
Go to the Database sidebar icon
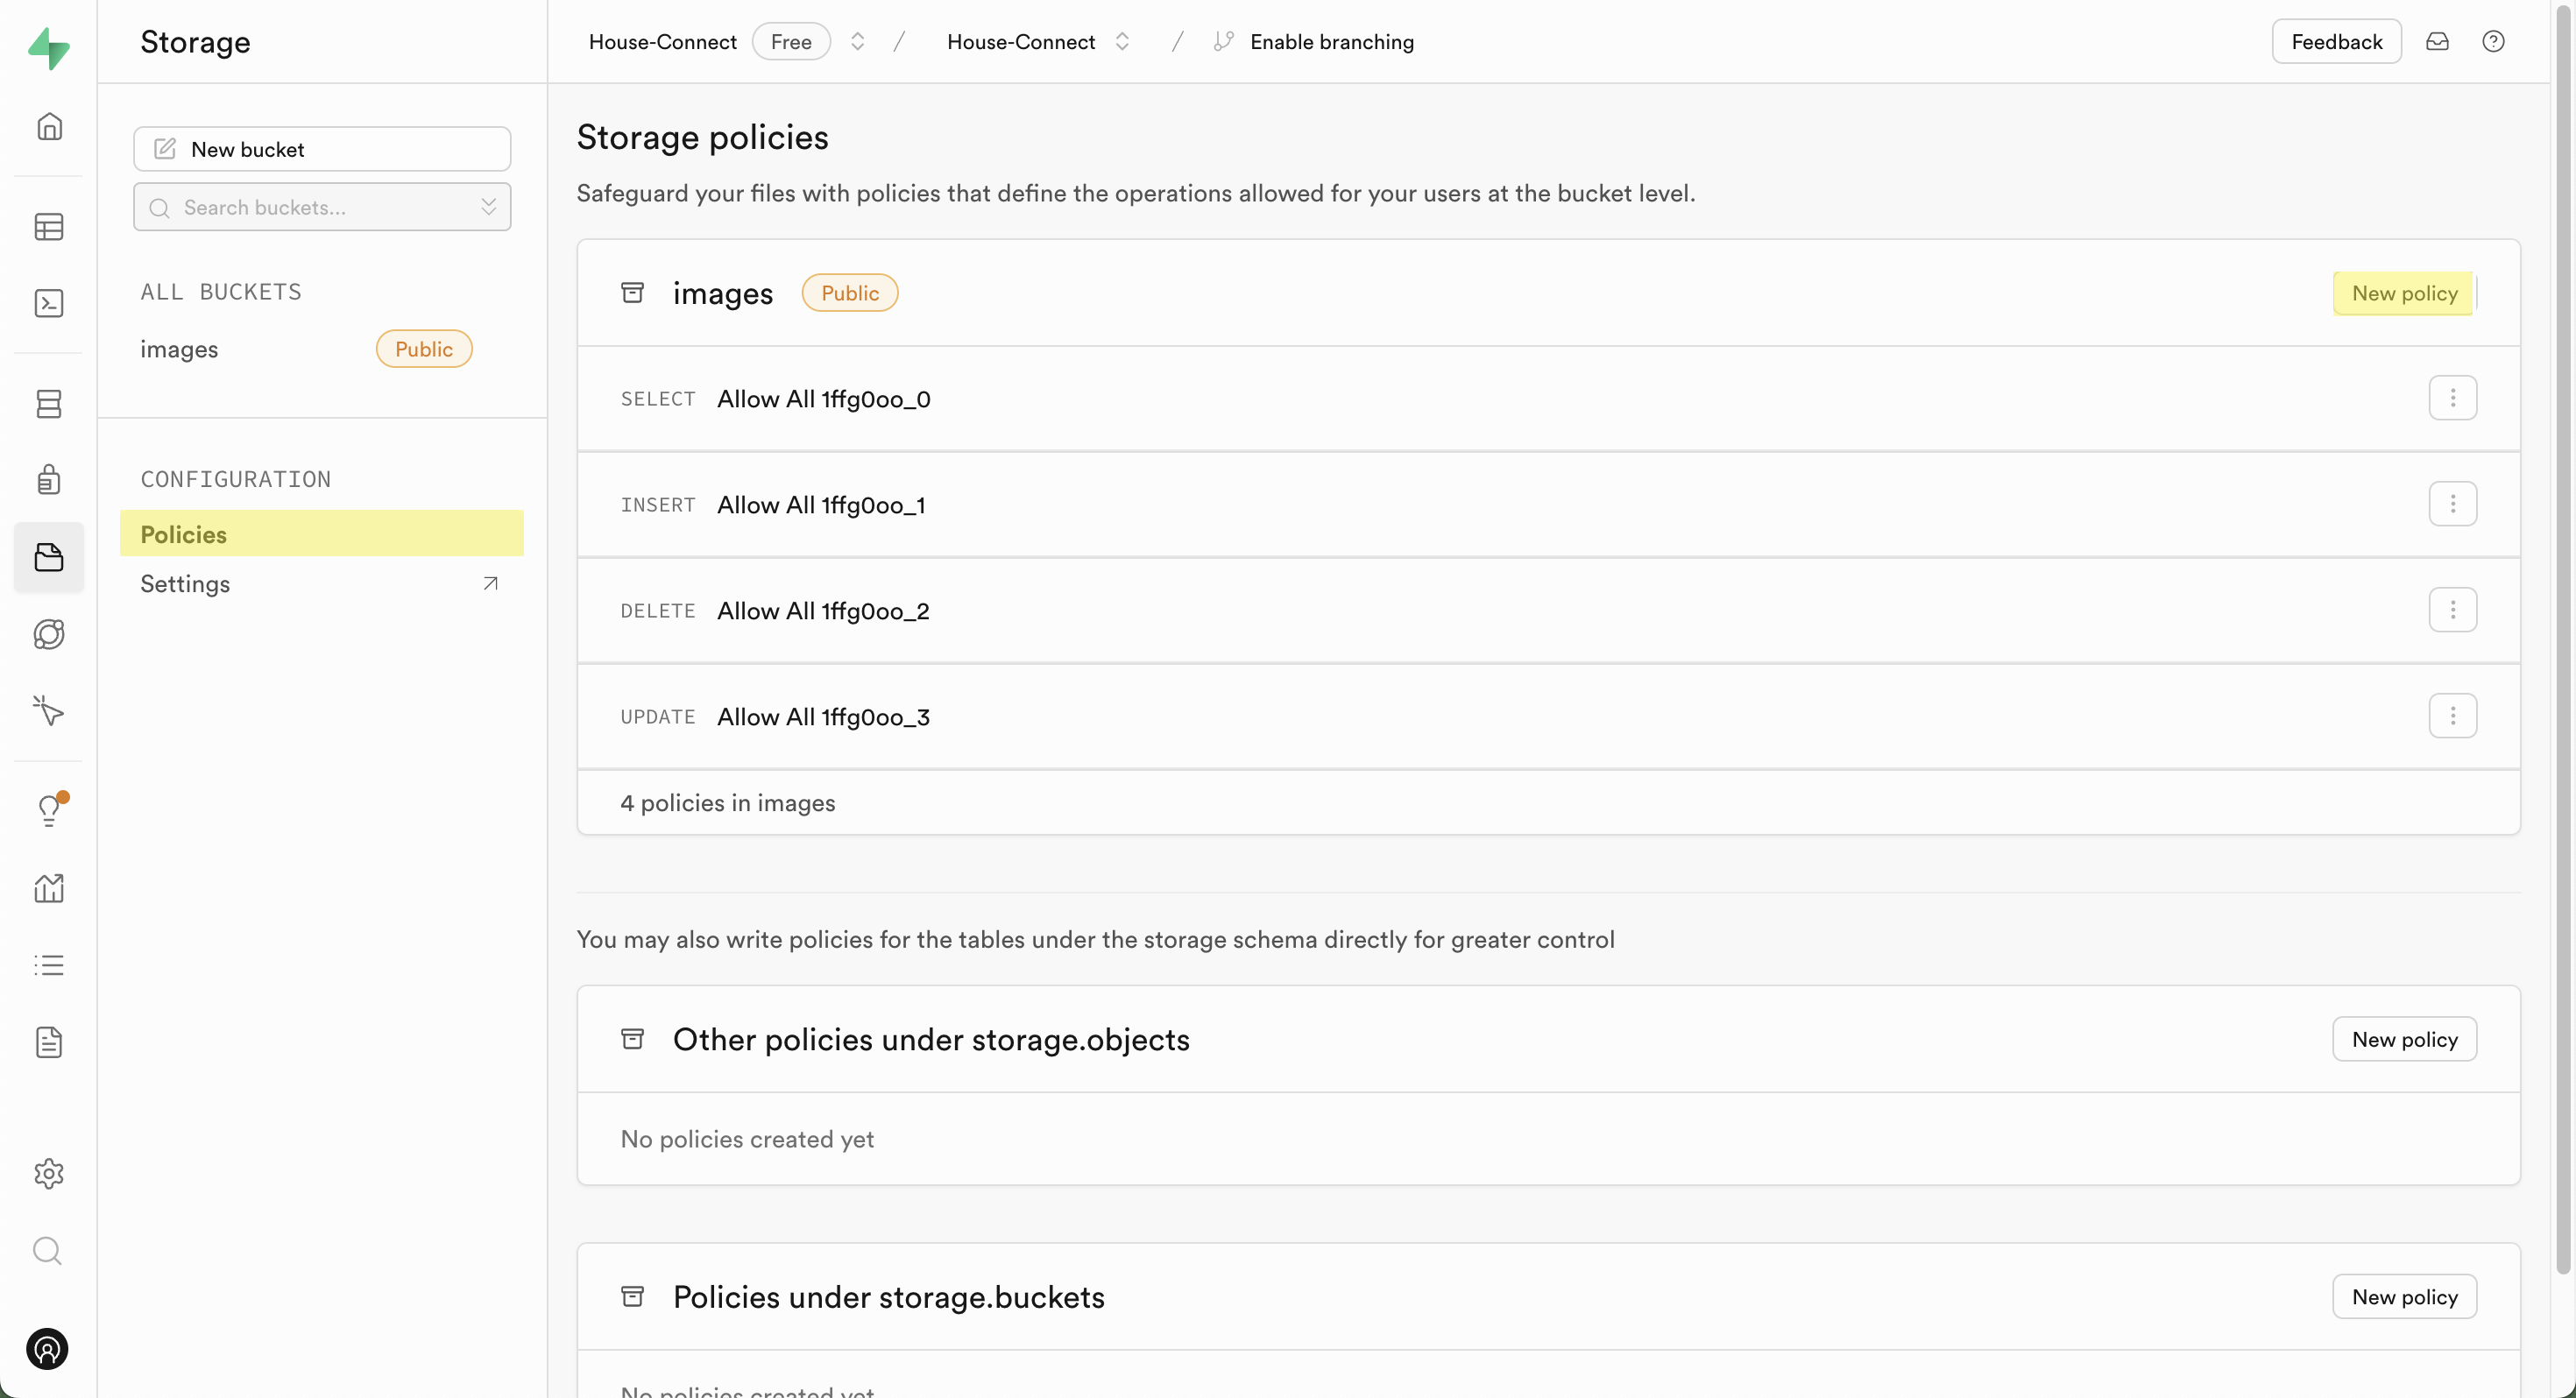pyautogui.click(x=49, y=403)
